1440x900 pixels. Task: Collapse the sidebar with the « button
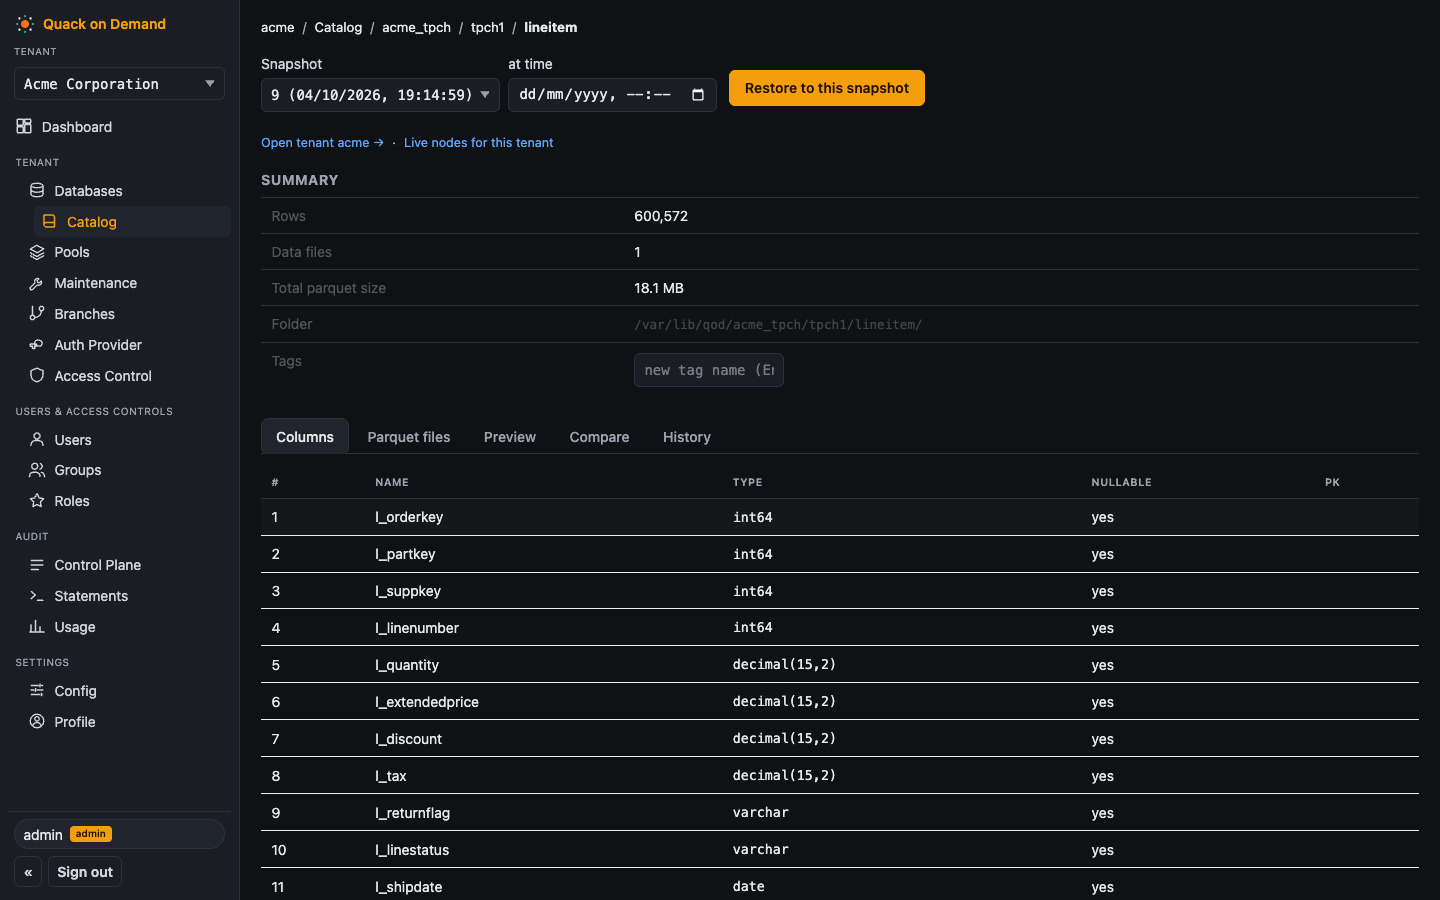pos(28,872)
